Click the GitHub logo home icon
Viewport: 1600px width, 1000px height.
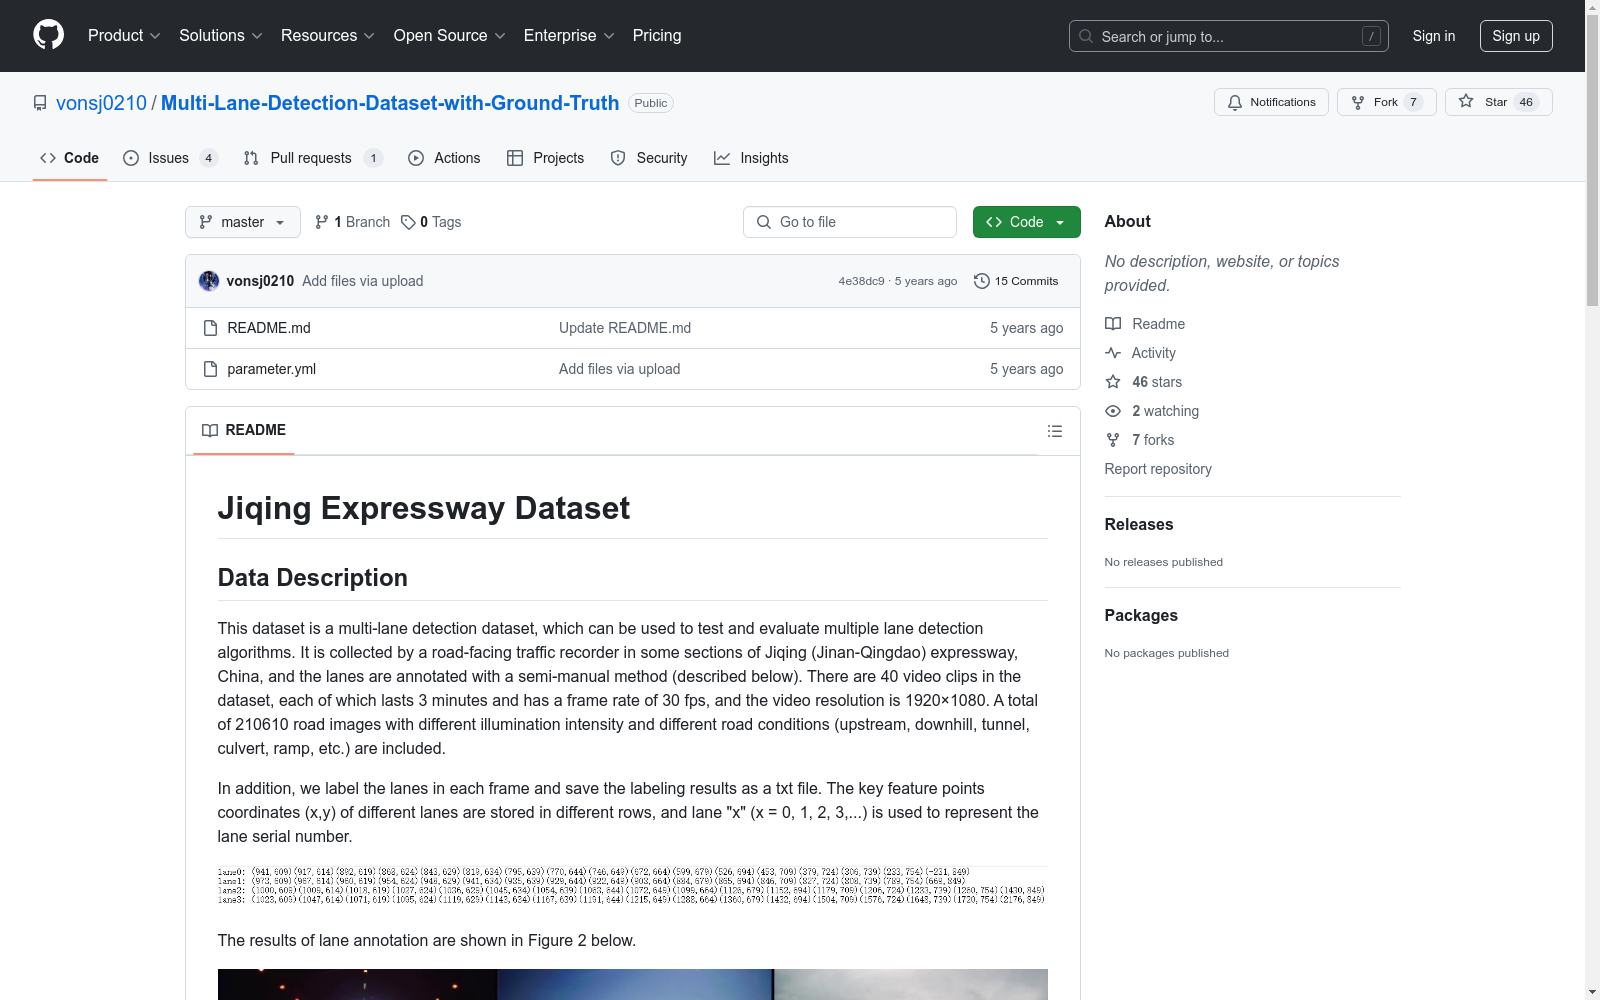48,35
